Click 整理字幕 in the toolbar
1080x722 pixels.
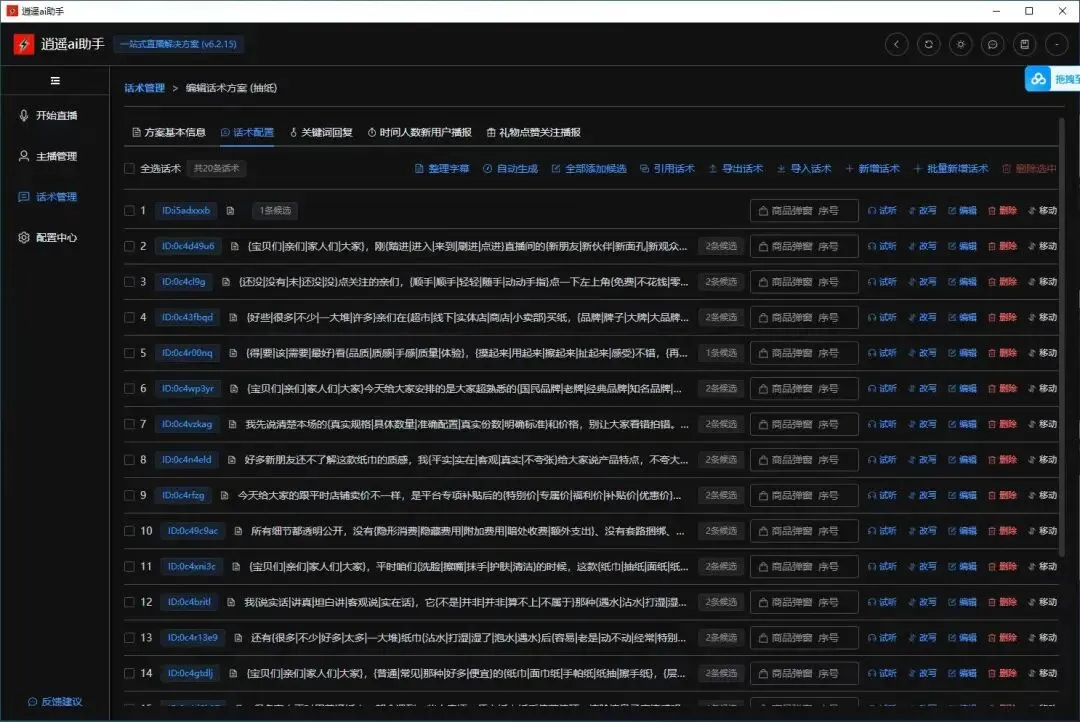442,168
